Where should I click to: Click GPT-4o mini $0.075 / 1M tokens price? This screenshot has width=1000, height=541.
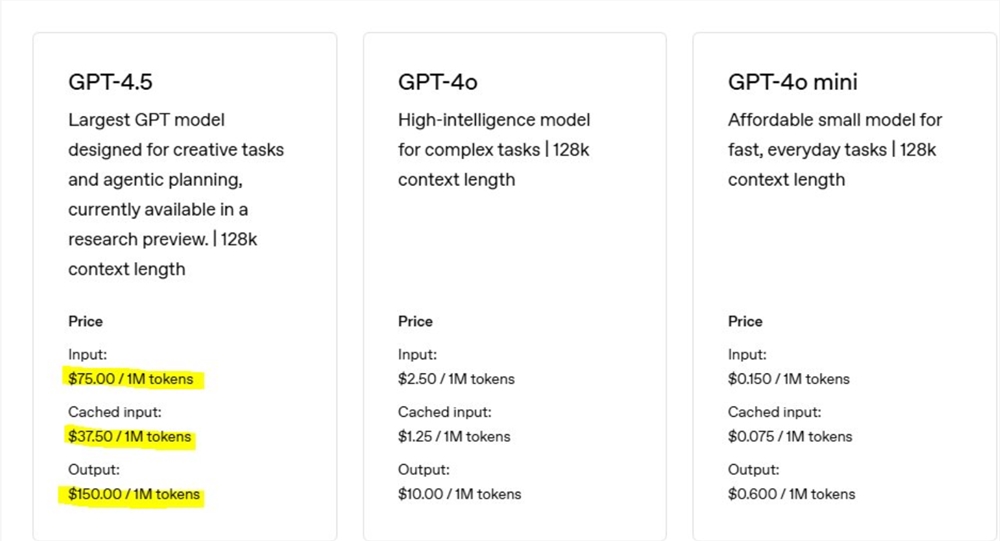790,437
